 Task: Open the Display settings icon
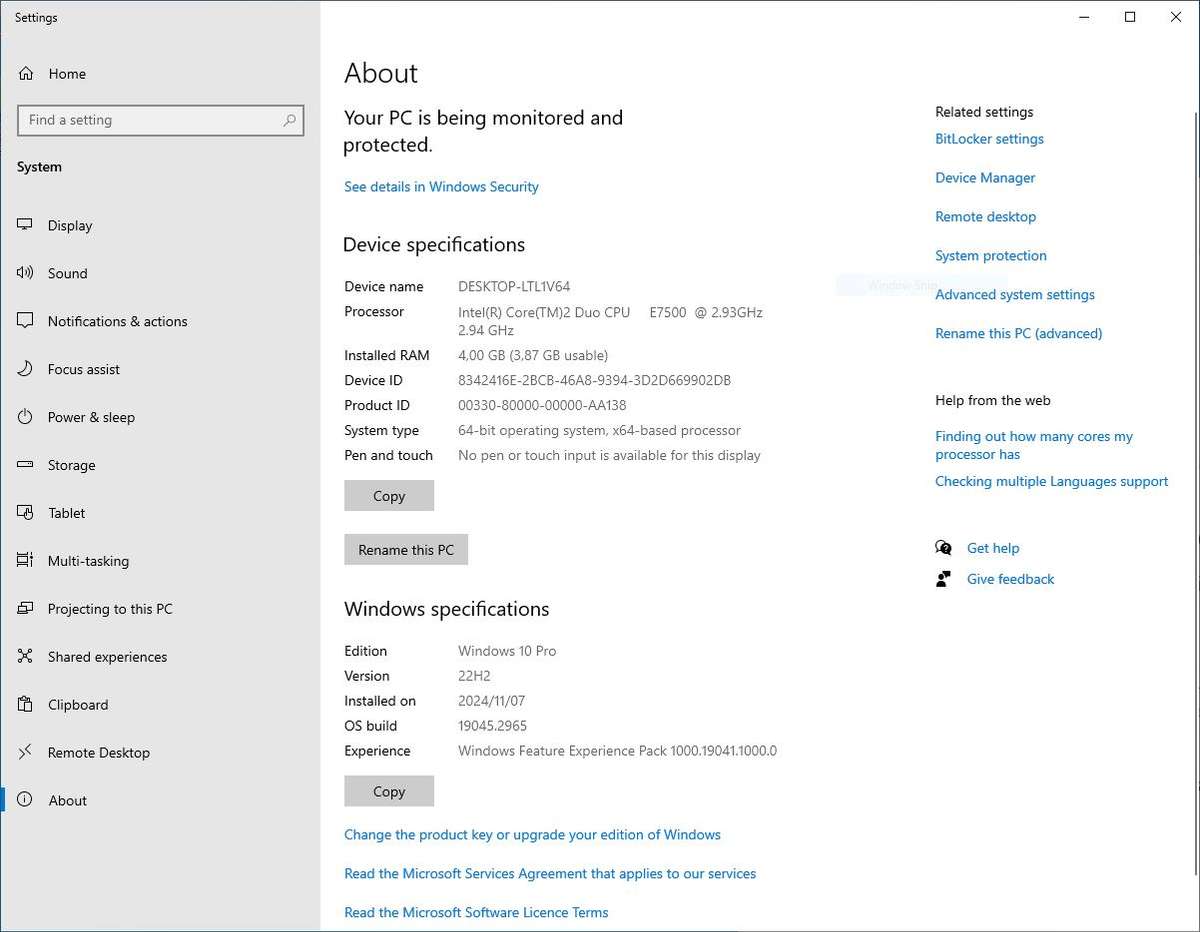[24, 225]
